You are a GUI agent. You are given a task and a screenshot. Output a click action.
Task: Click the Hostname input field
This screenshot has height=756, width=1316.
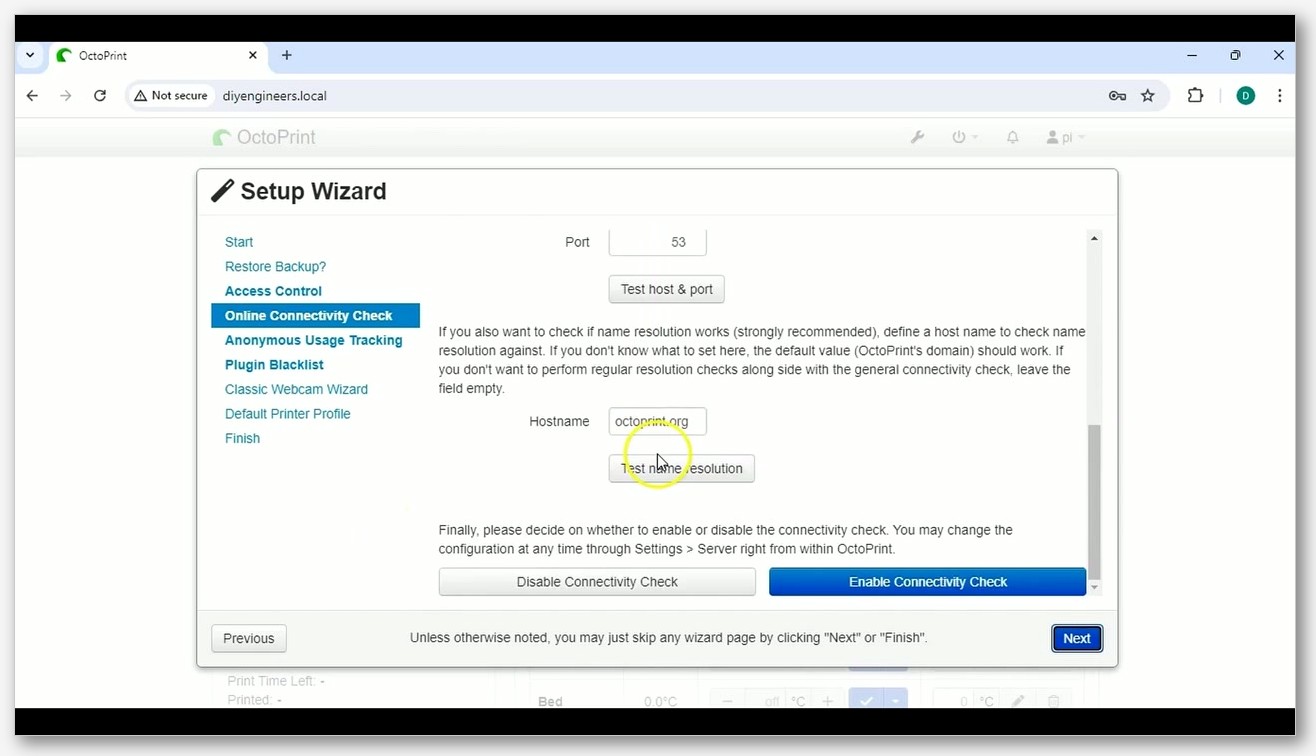pos(657,421)
